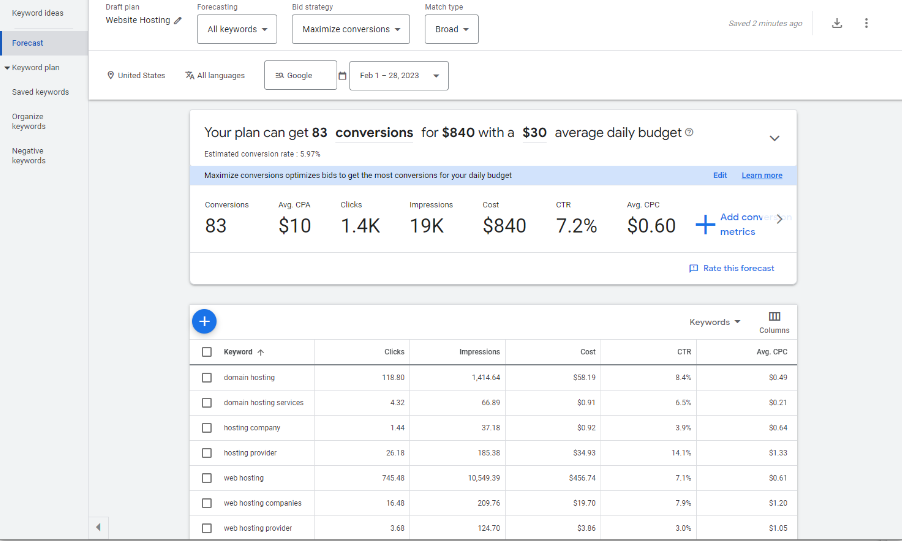Toggle the select-all checkbox in table header
The width and height of the screenshot is (902, 541).
207,352
